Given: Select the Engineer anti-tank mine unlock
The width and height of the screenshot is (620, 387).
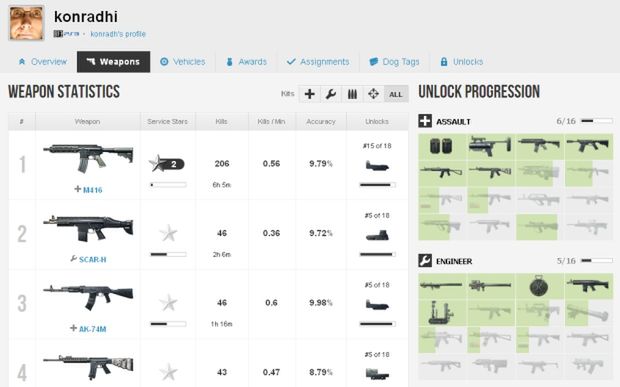Looking at the screenshot, I should [539, 285].
